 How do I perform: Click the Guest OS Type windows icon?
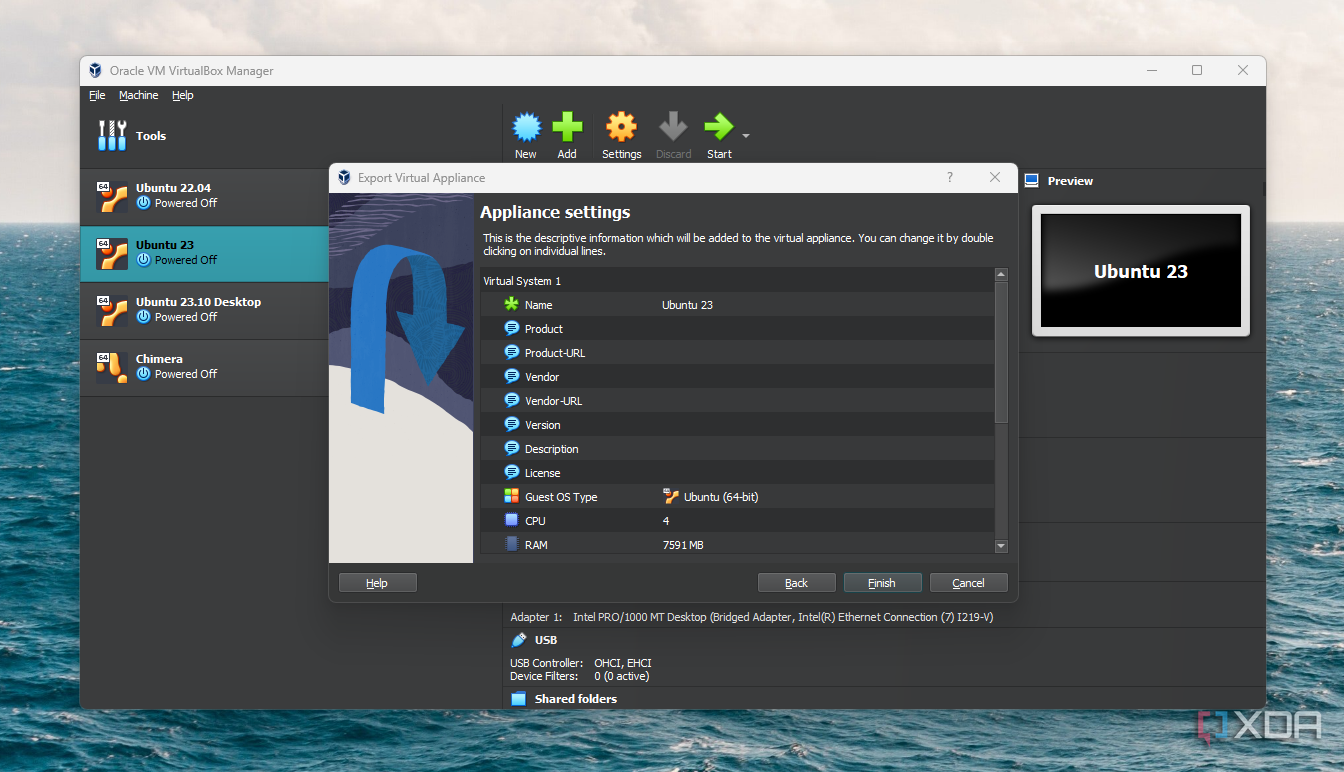click(x=512, y=496)
